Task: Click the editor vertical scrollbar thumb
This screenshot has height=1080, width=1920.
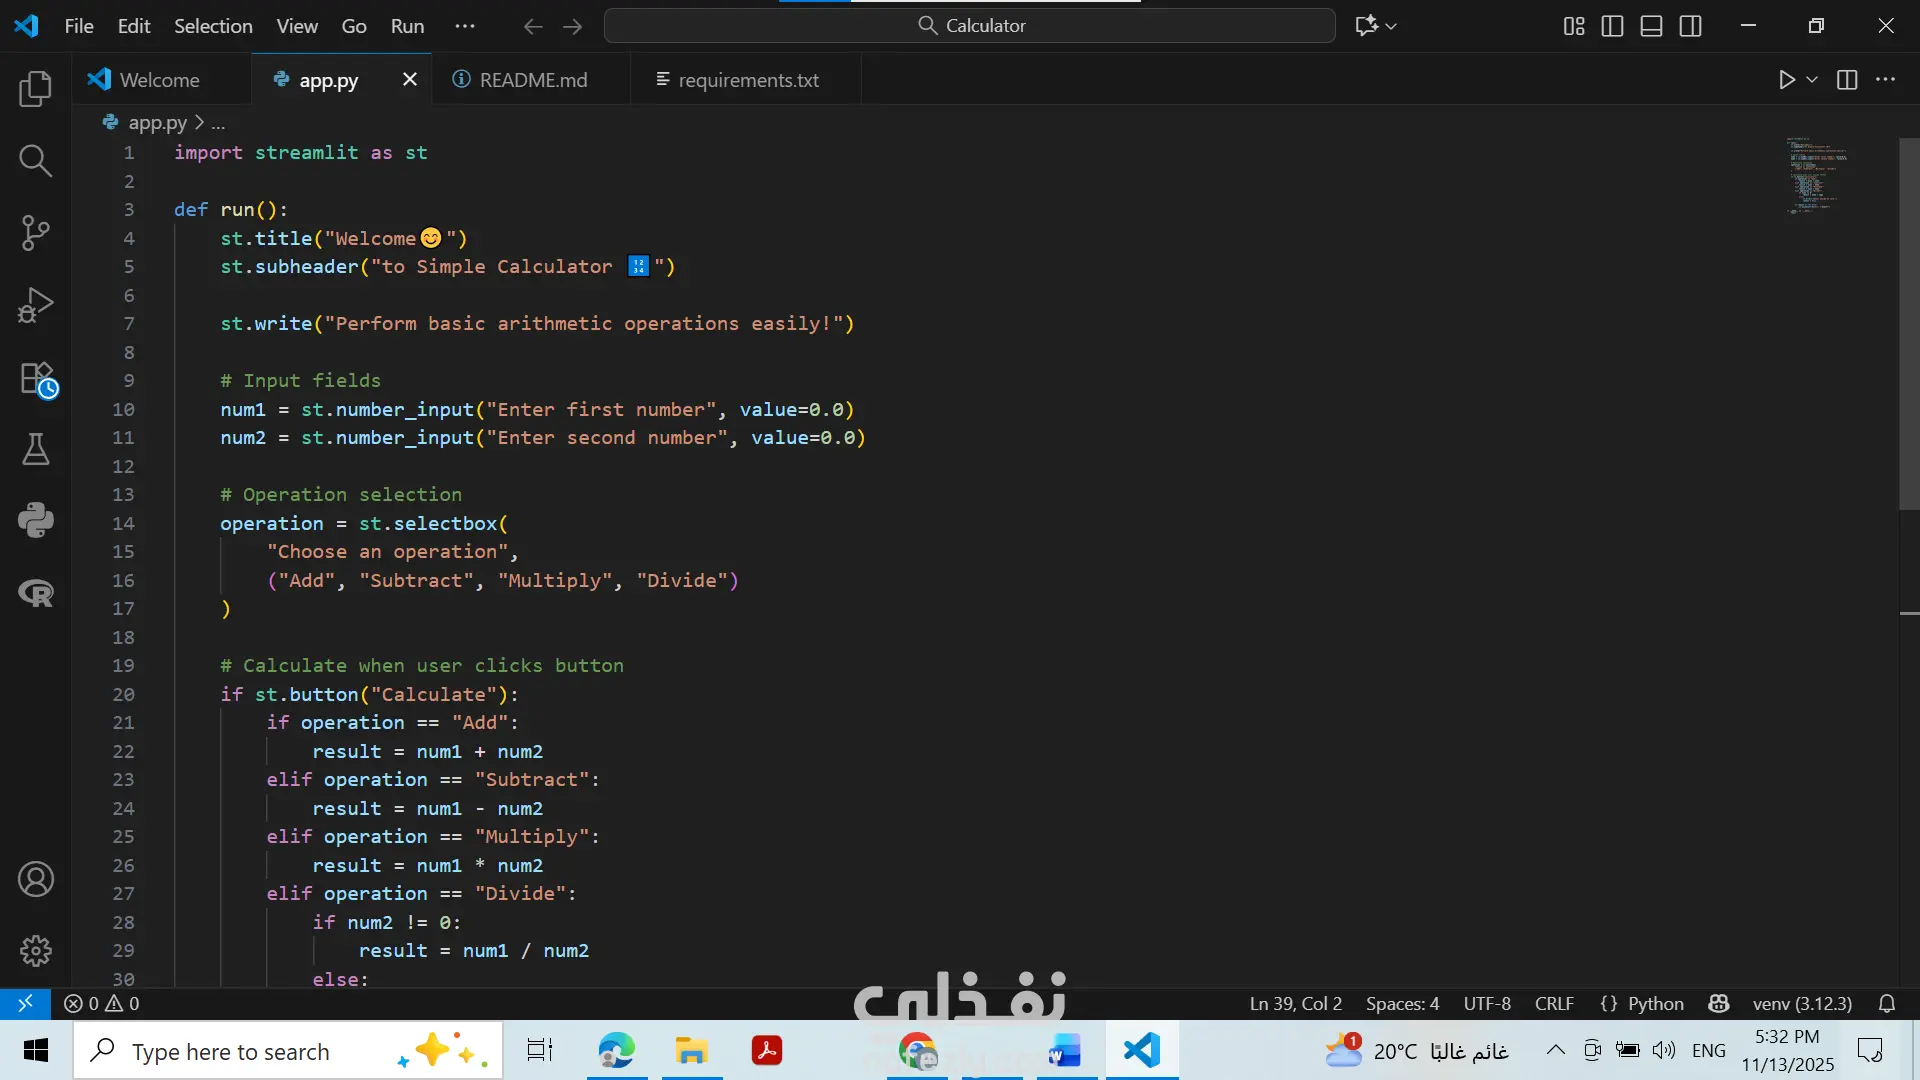Action: click(1908, 323)
